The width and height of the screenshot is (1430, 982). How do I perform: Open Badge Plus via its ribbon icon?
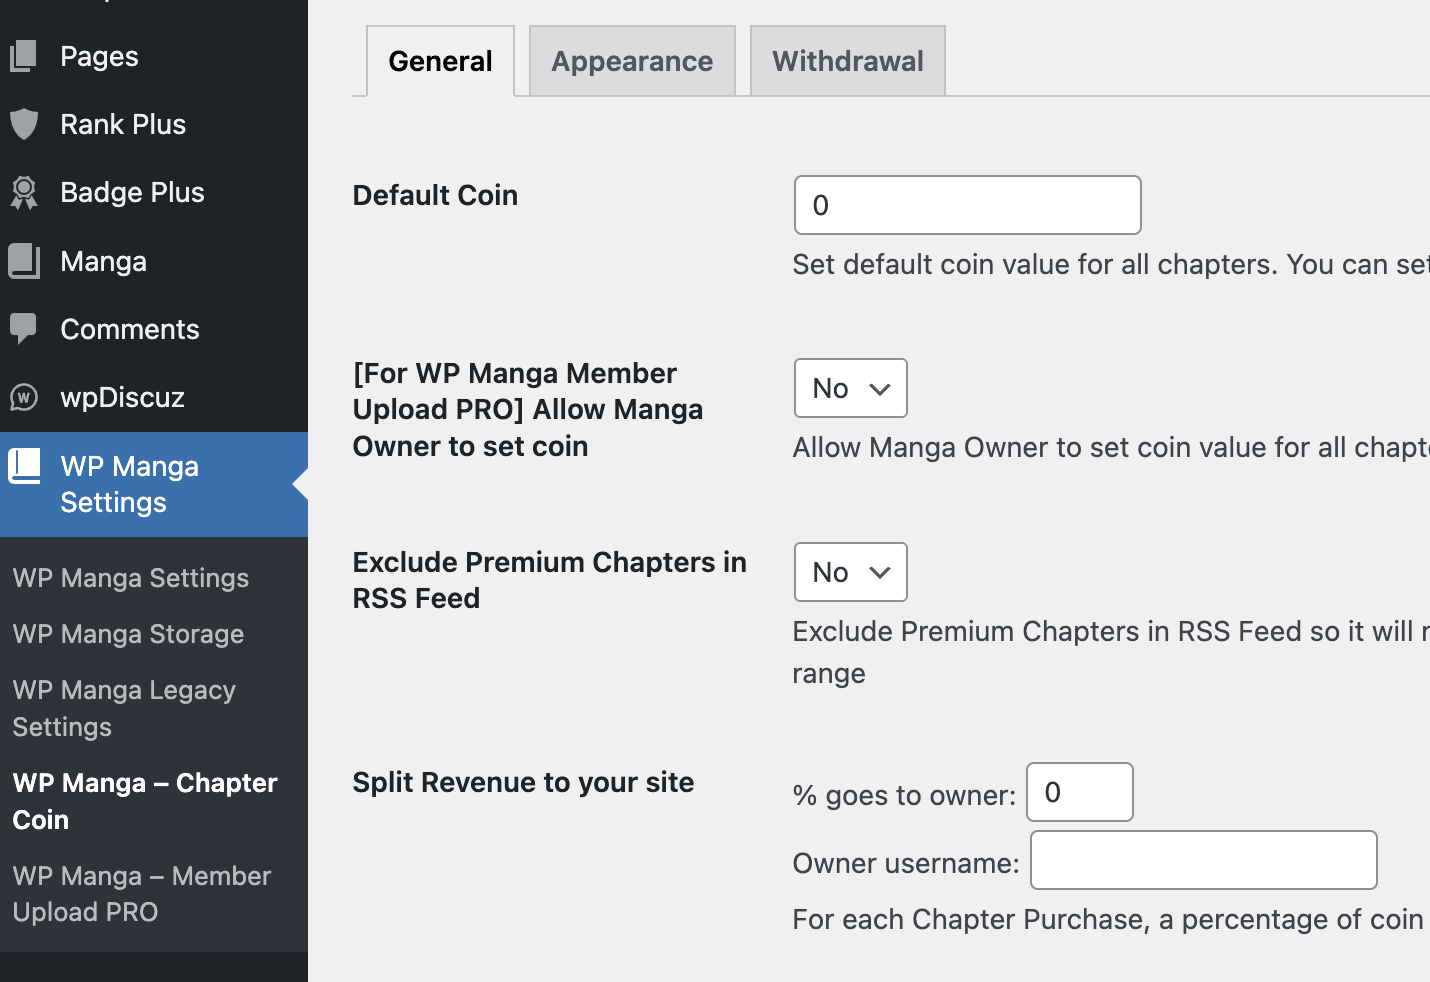(25, 192)
